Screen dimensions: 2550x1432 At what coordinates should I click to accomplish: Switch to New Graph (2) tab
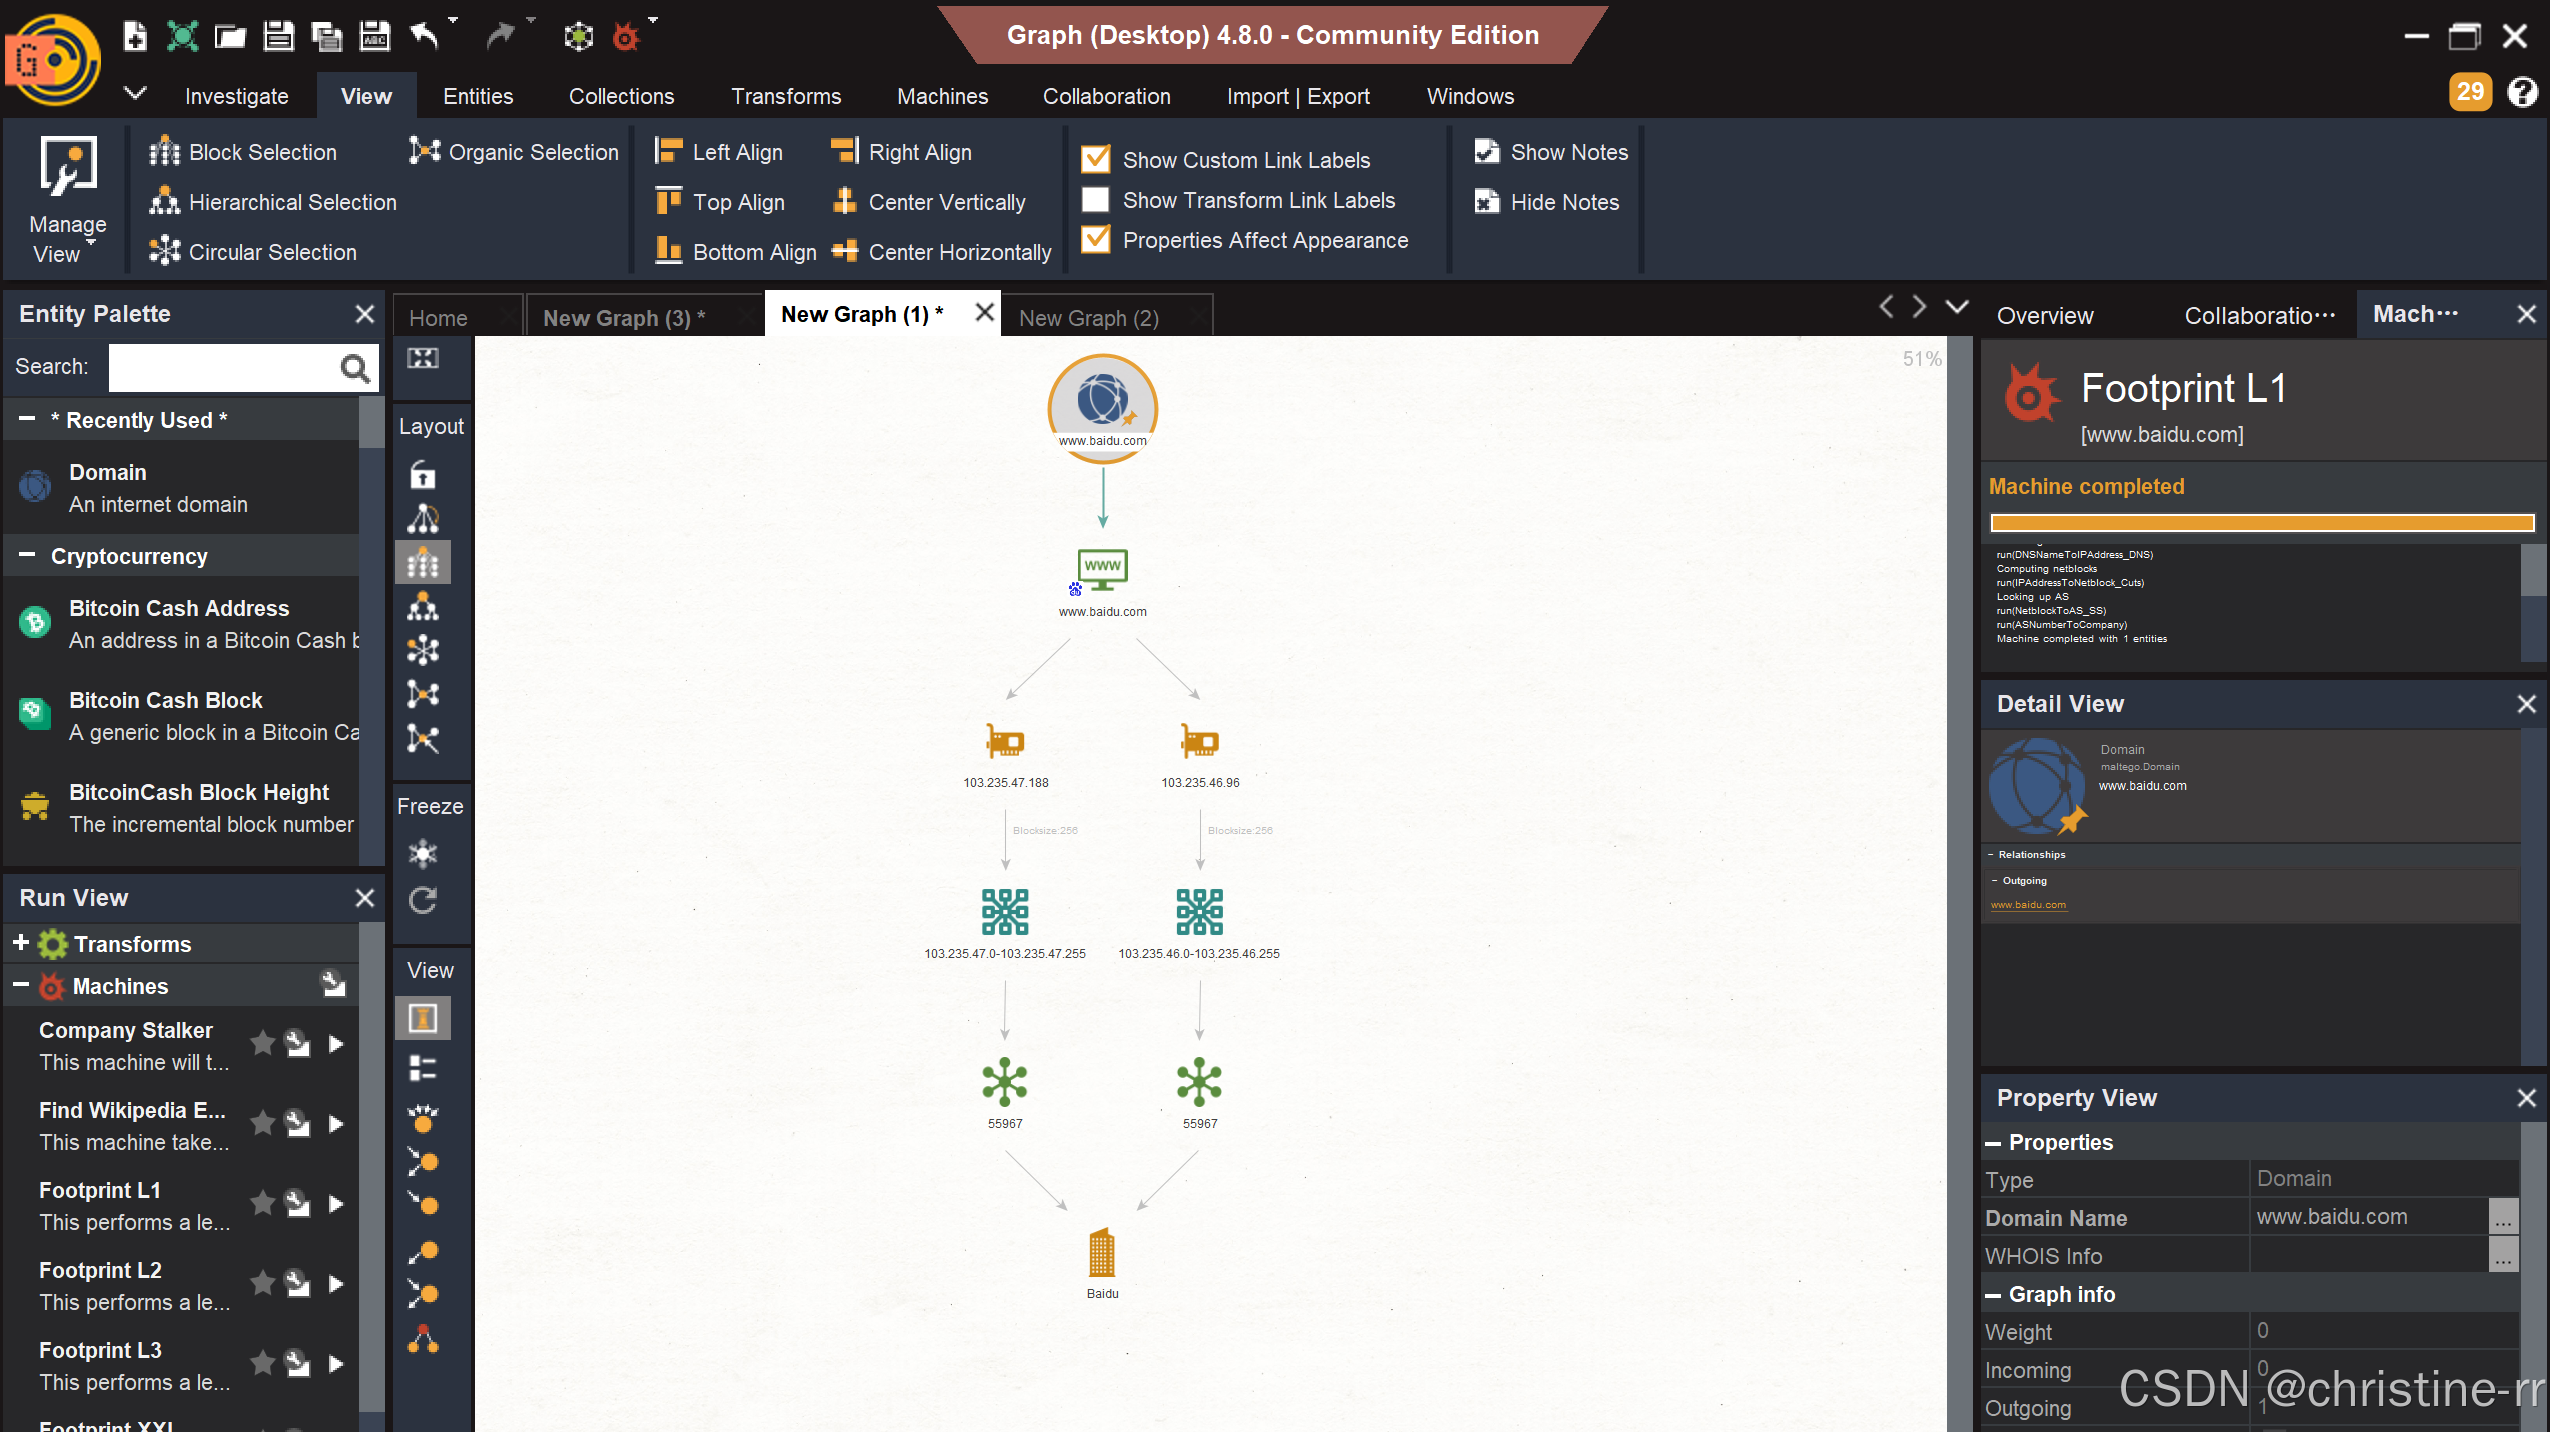click(1088, 317)
